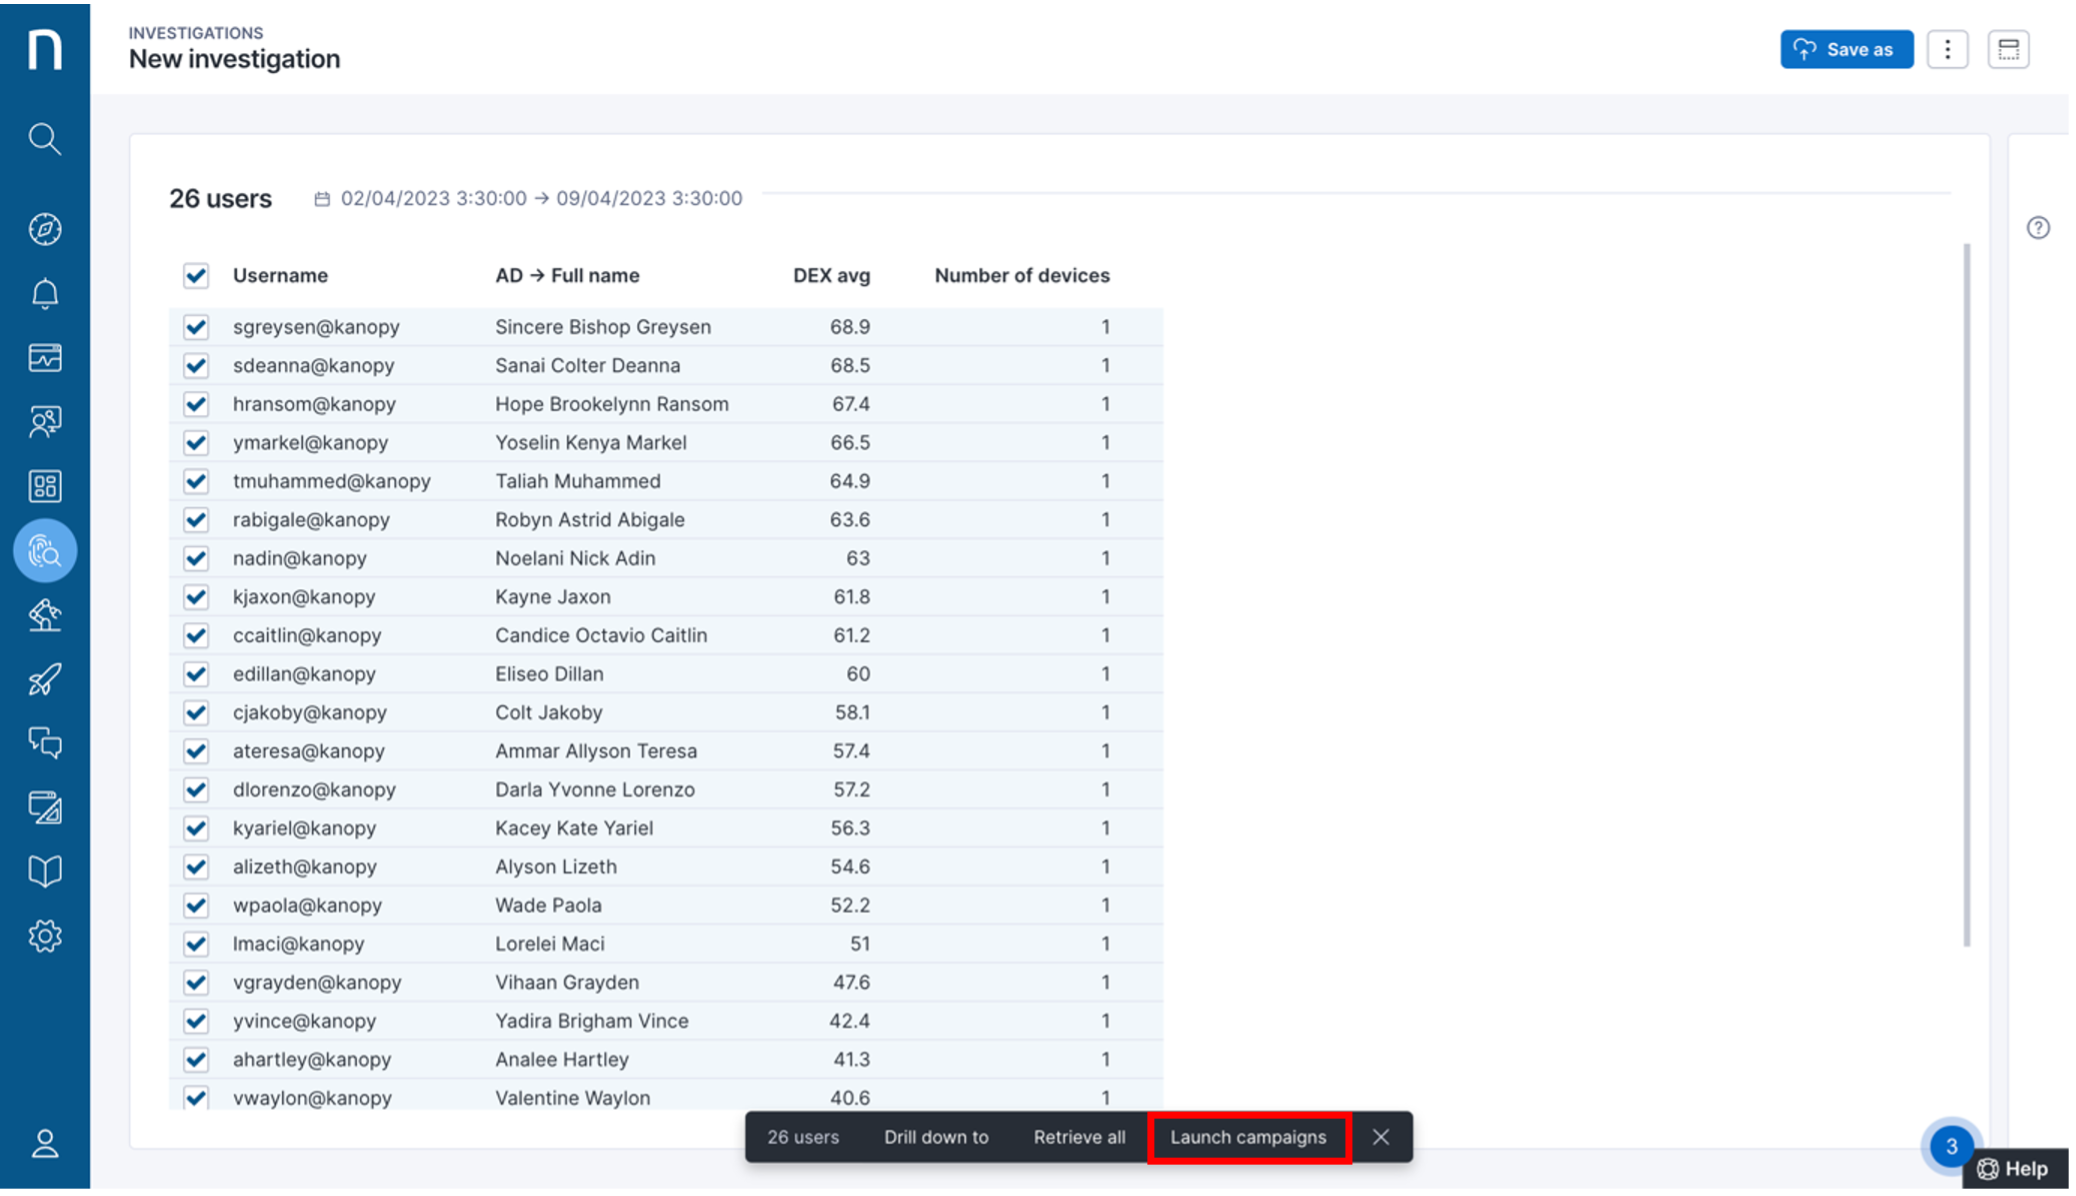Image resolution: width=2076 pixels, height=1196 pixels.
Task: Open the settings gear in the sidebar
Action: click(44, 936)
